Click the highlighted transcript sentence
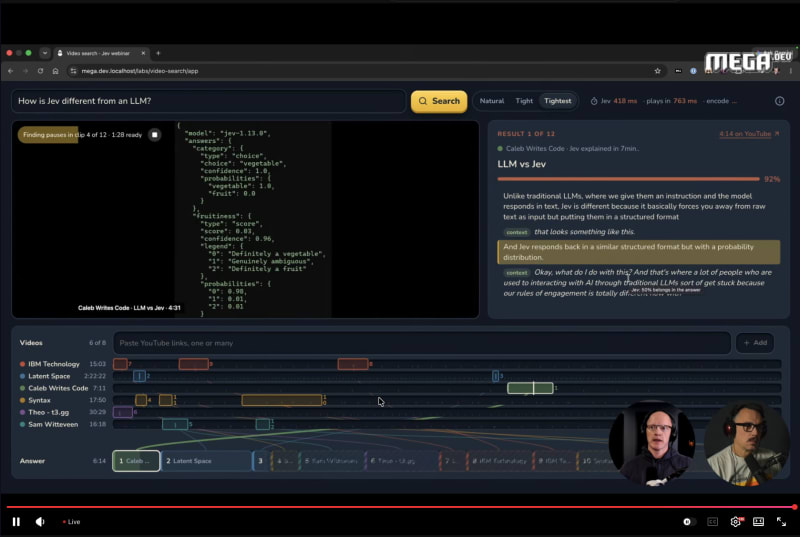 [x=639, y=252]
